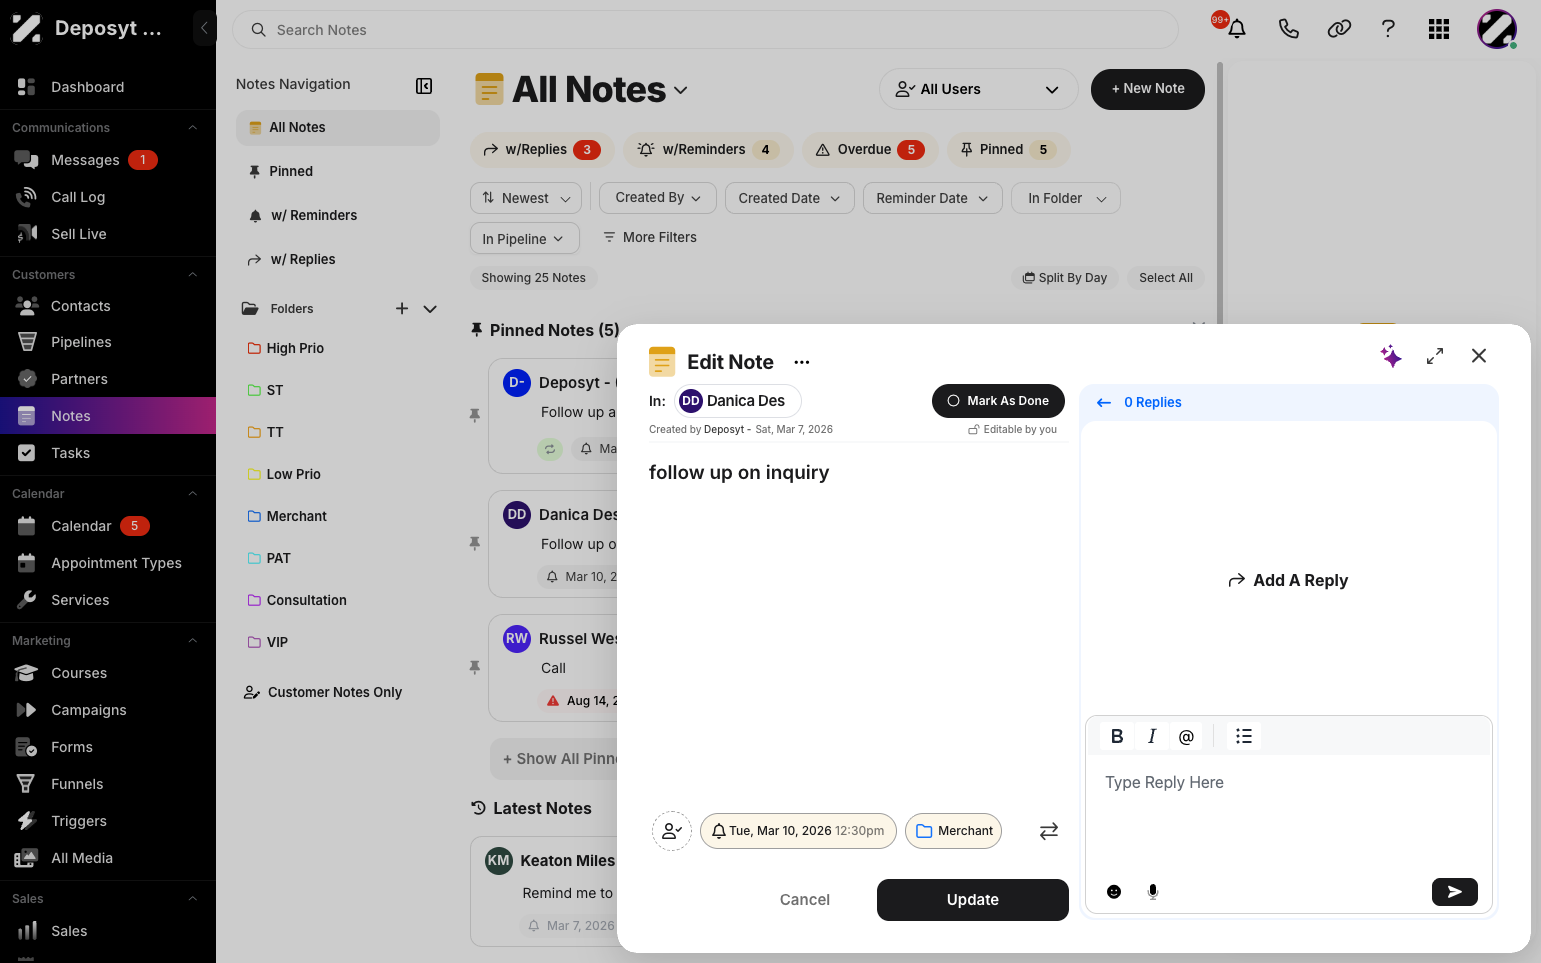Click the + New Note button
The height and width of the screenshot is (963, 1541).
click(1148, 89)
